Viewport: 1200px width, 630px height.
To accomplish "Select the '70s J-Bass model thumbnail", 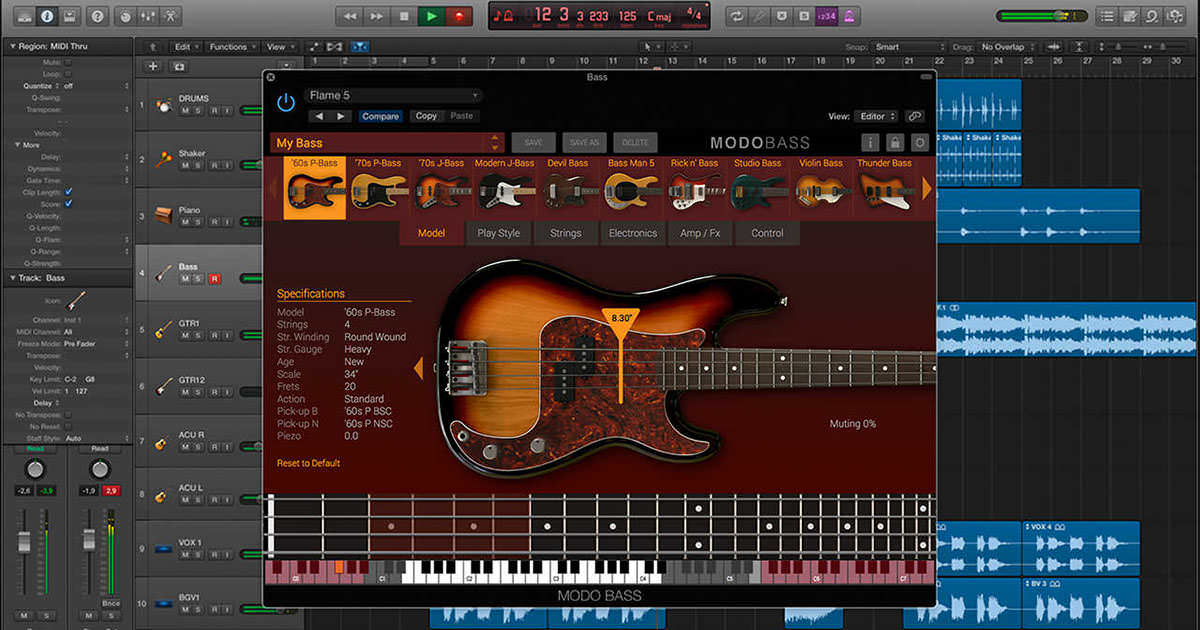I will 441,187.
